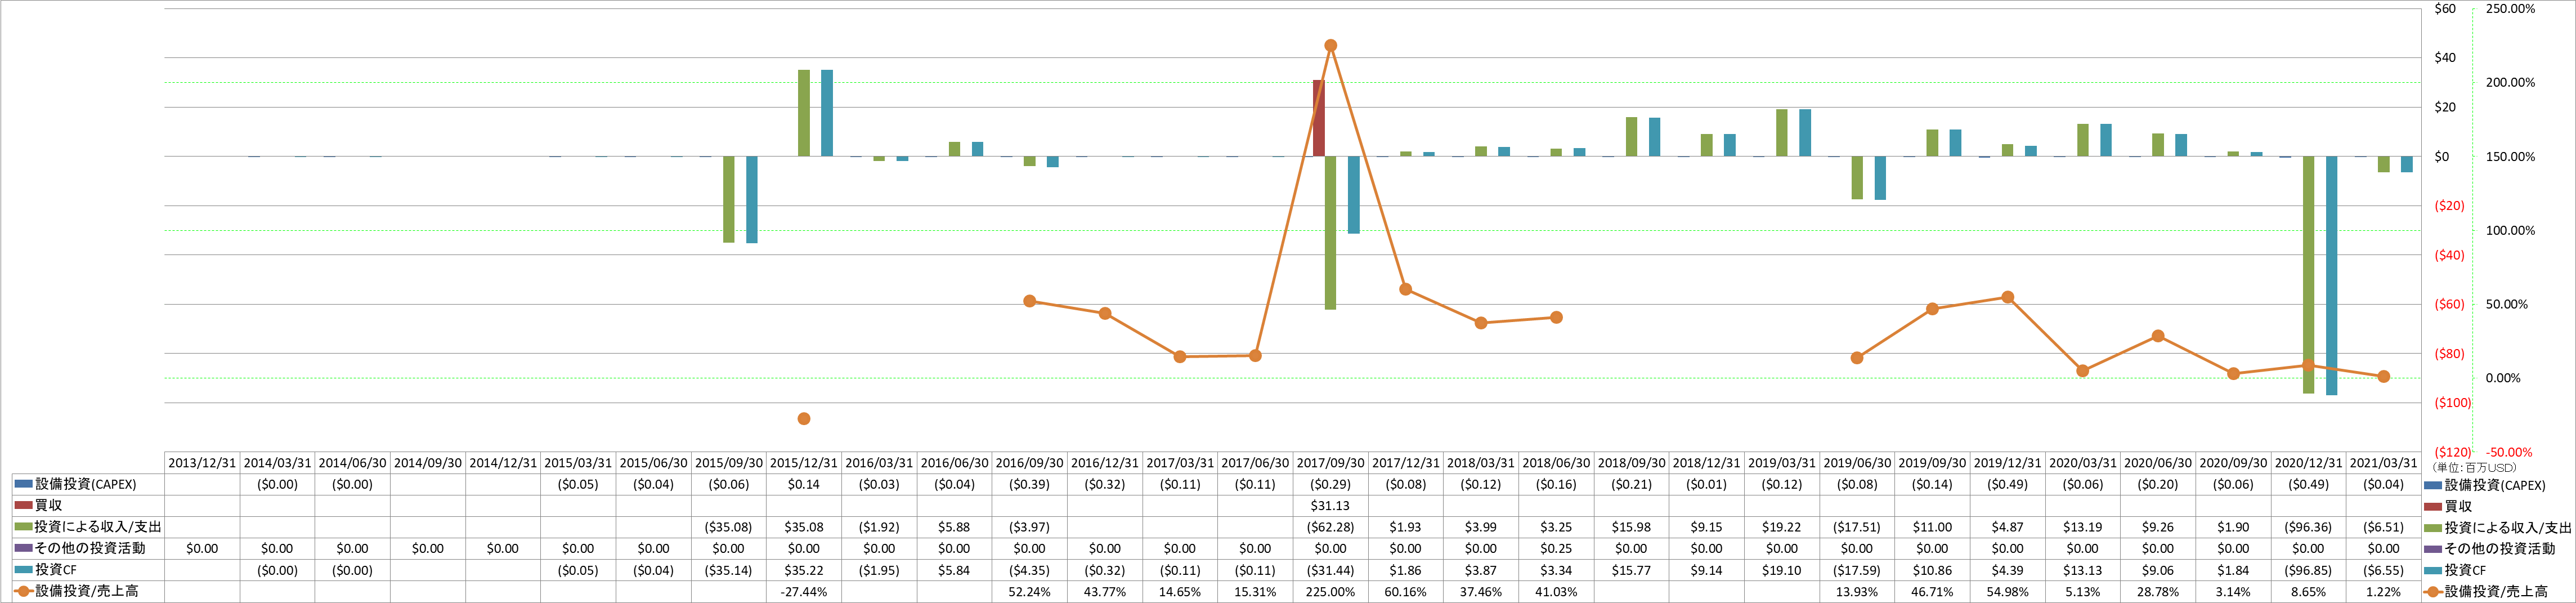The width and height of the screenshot is (2576, 603).
Task: Click the ($31.44) 投資CF cell
Action: pyautogui.click(x=1330, y=570)
